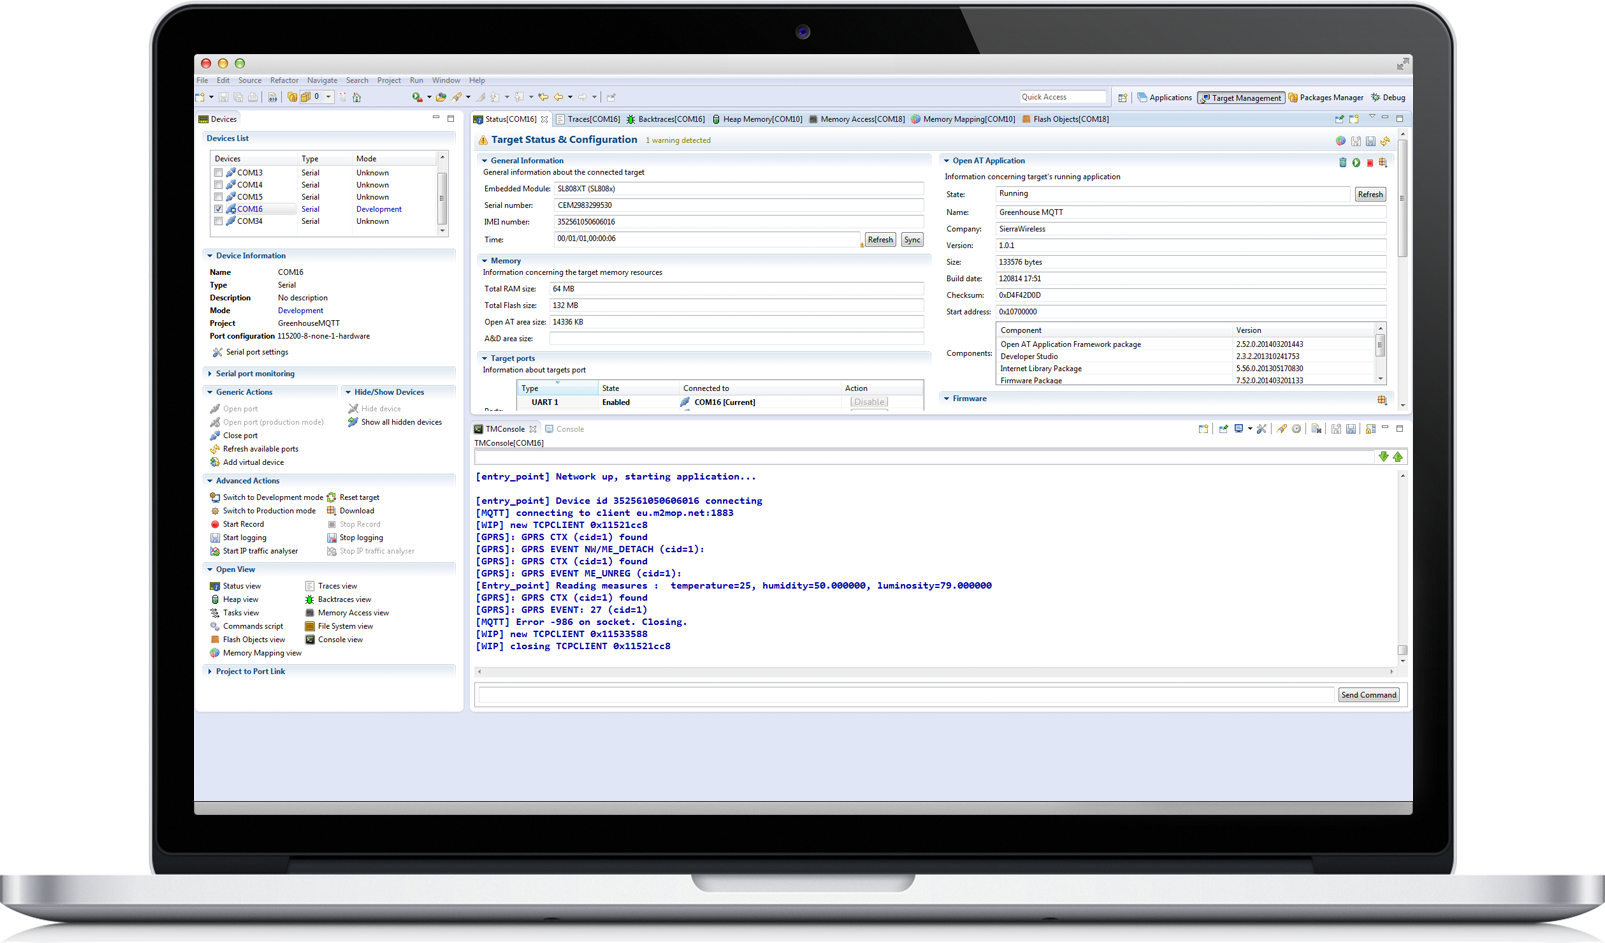The image size is (1605, 943).
Task: Check the COM34 device checkbox
Action: pyautogui.click(x=218, y=221)
